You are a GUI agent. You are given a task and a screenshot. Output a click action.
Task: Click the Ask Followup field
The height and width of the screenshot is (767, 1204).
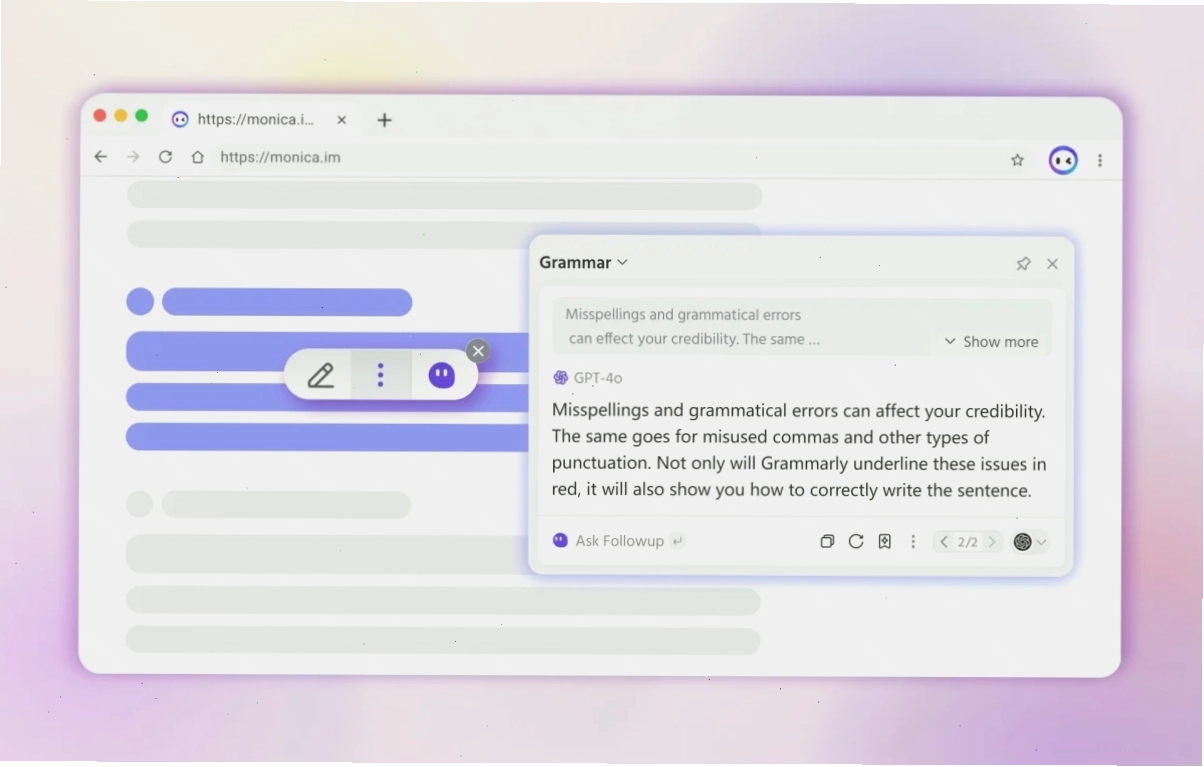point(618,541)
